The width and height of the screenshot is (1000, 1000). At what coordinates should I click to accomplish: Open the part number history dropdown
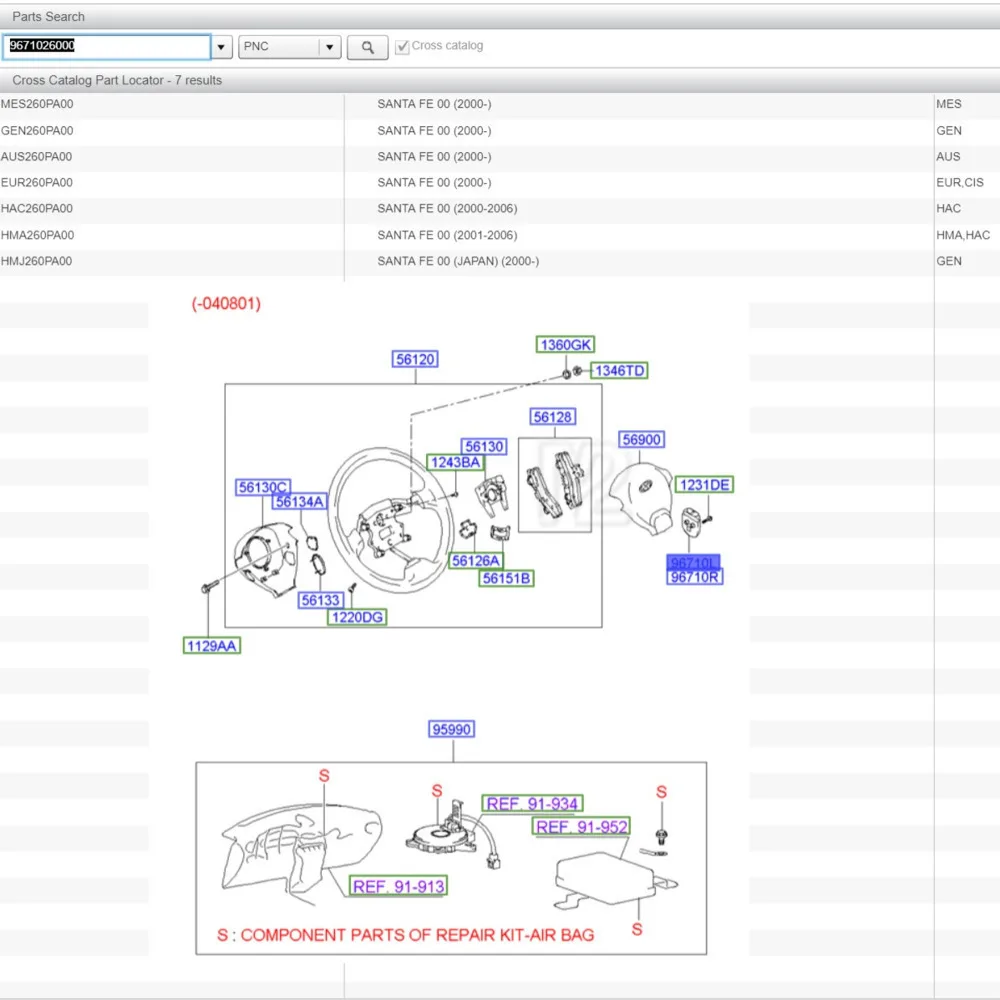(x=222, y=47)
